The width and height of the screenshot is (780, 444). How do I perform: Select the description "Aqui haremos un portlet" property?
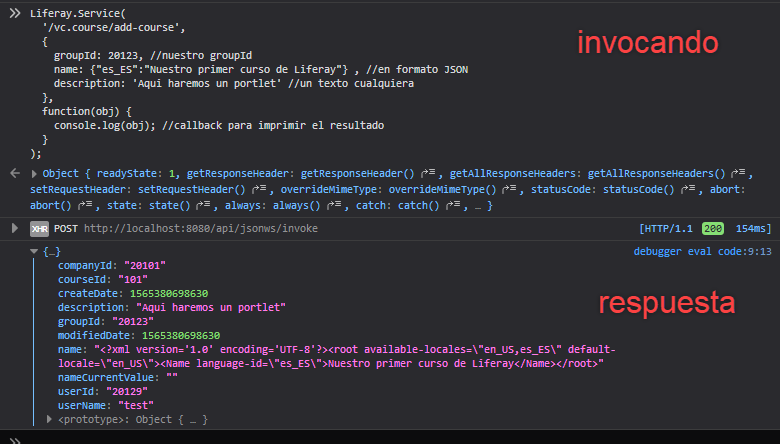pos(172,307)
